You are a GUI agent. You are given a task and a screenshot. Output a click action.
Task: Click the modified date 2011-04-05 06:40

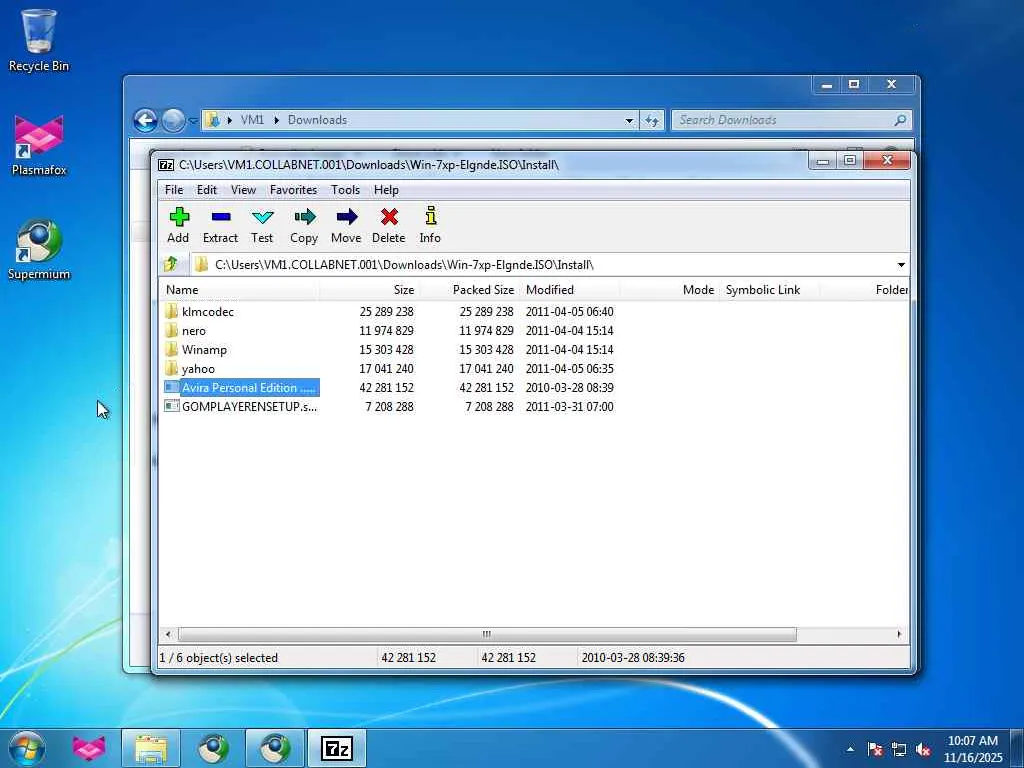tap(569, 311)
